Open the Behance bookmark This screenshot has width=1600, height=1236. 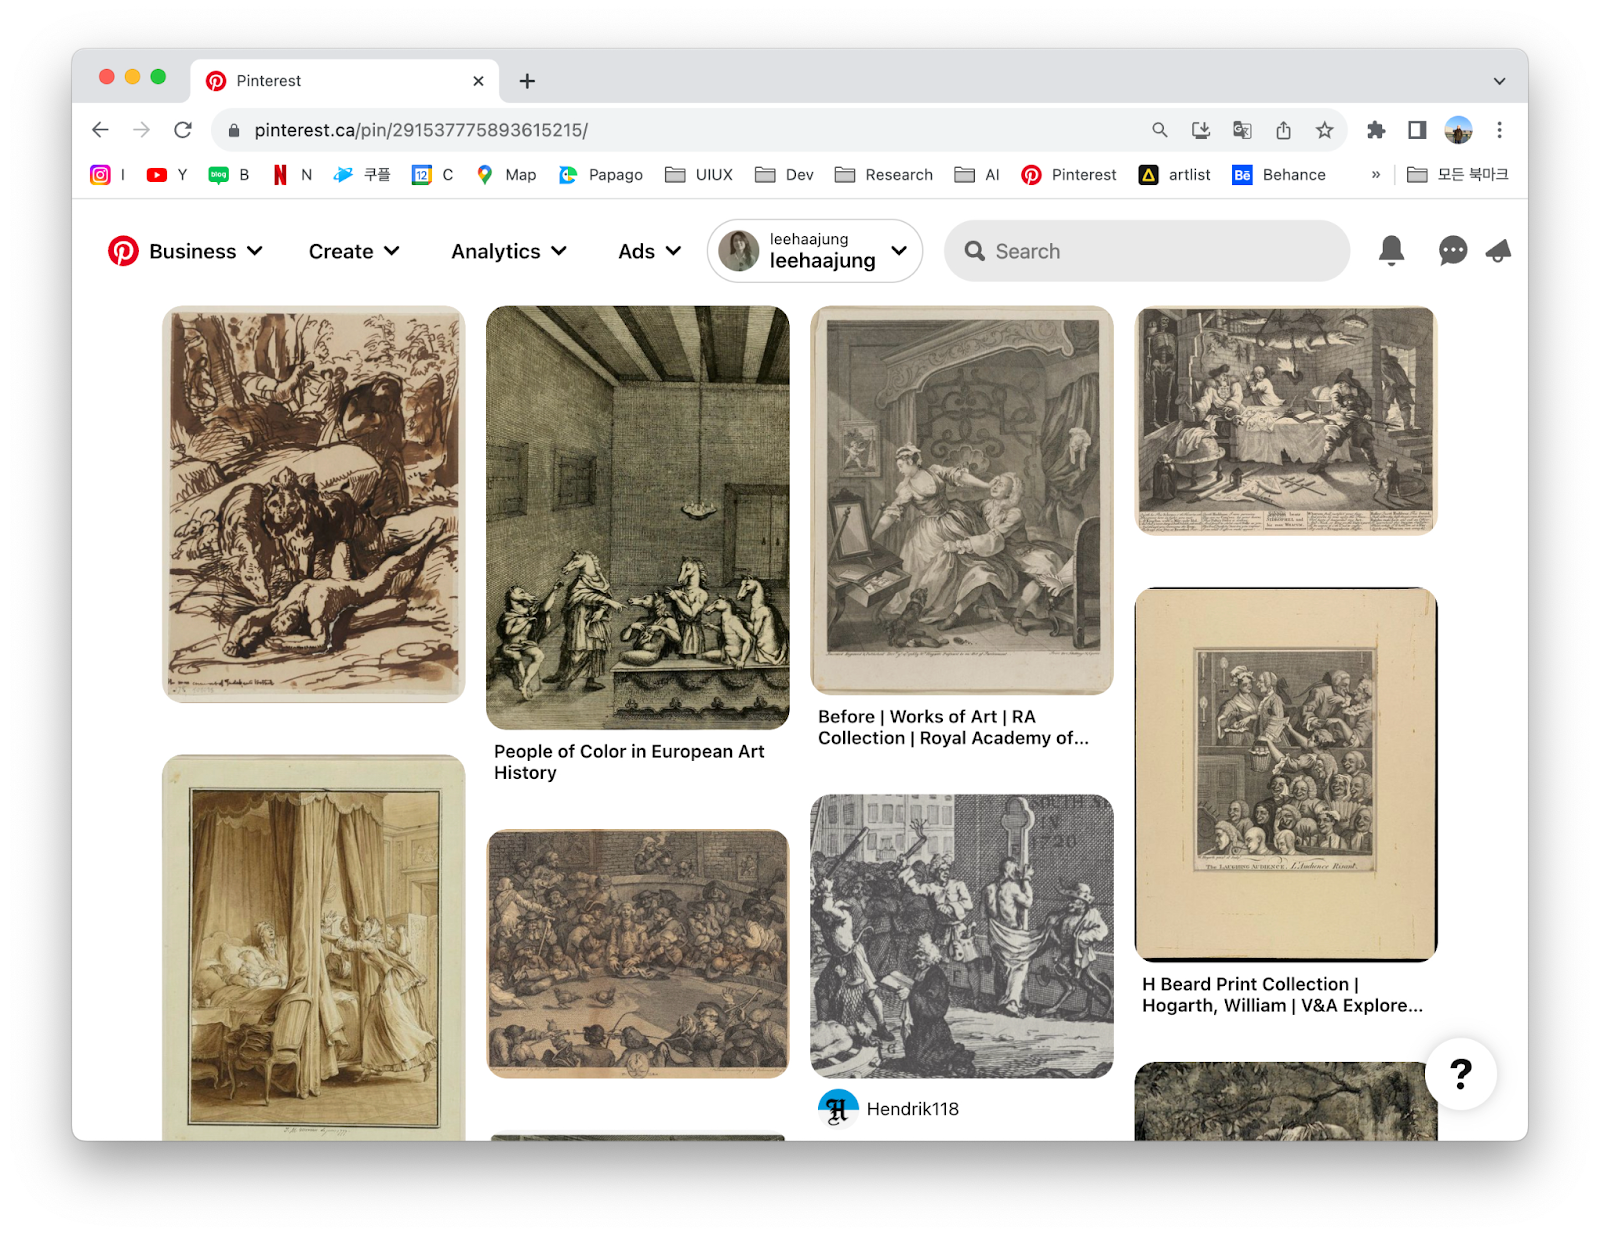(1279, 175)
